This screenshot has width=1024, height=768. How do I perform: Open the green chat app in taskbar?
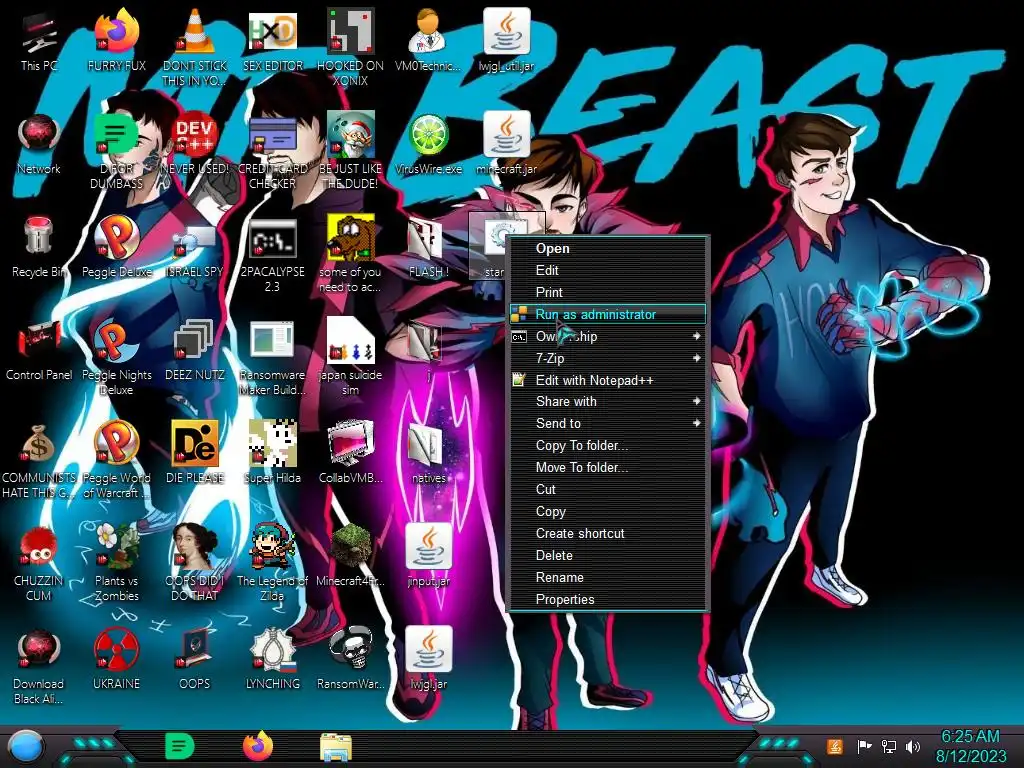[x=179, y=746]
